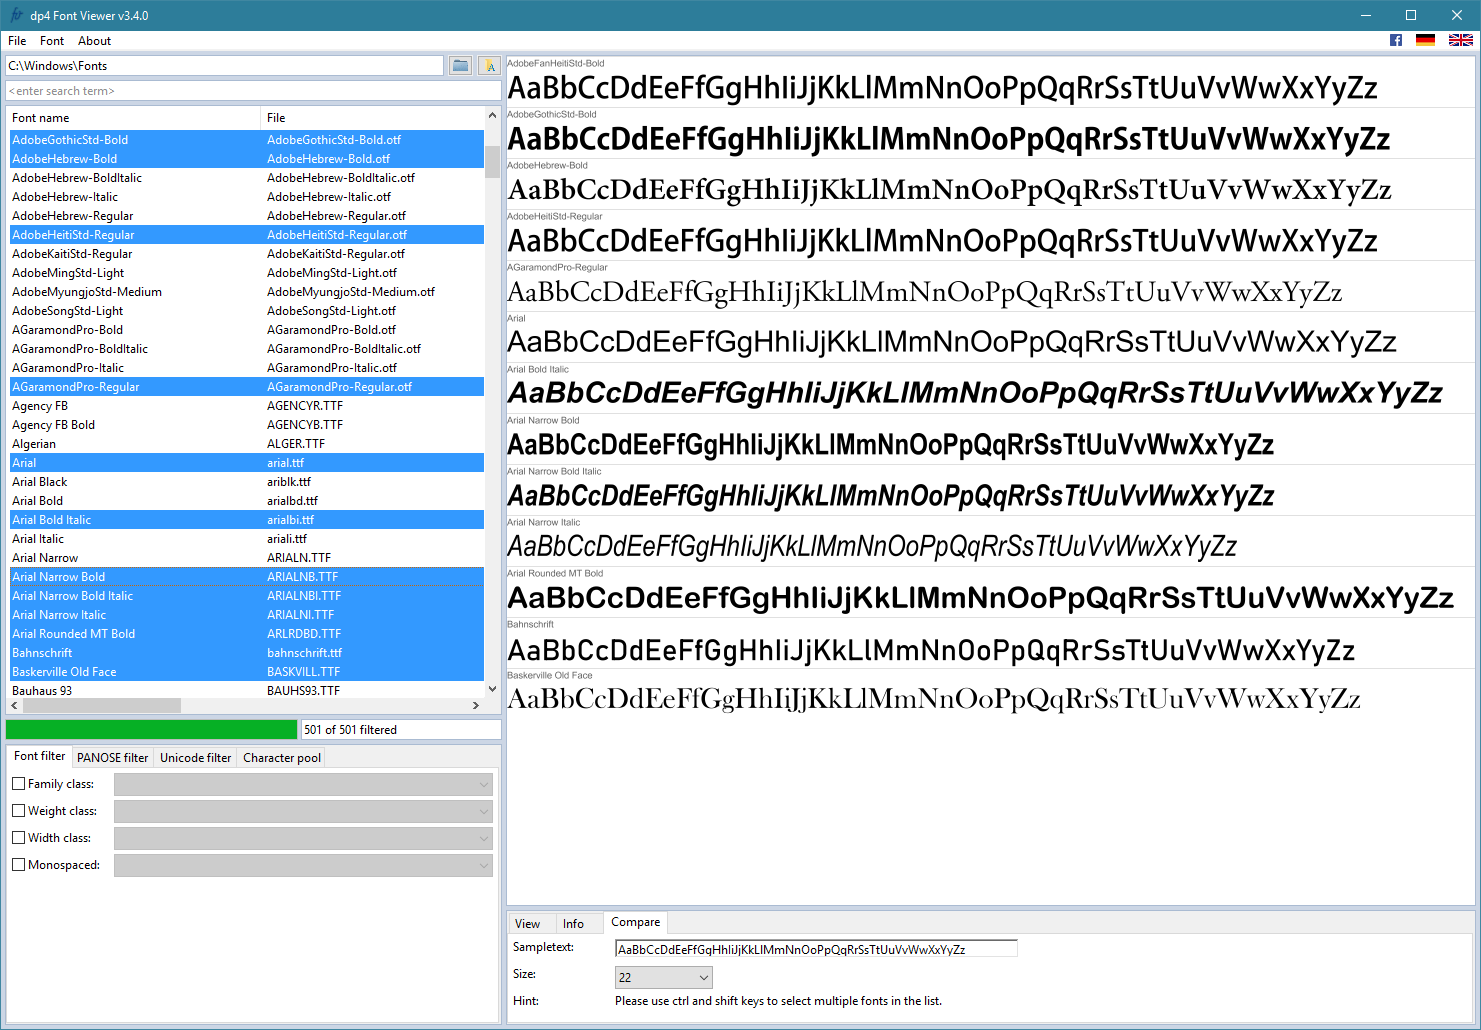Click the font search term field
Screen dimensions: 1481x1030
point(253,91)
